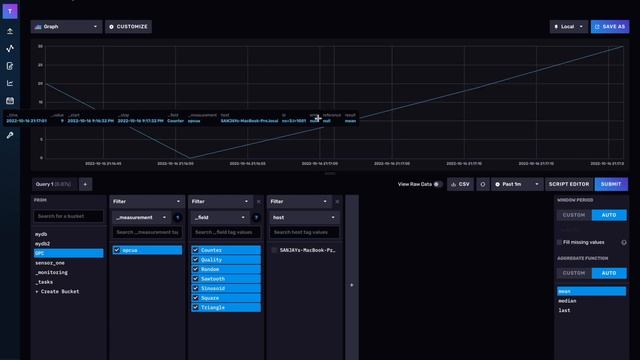Screen dimensions: 640x360
Task: Switch Aggregate Function to Custom
Action: (574, 273)
